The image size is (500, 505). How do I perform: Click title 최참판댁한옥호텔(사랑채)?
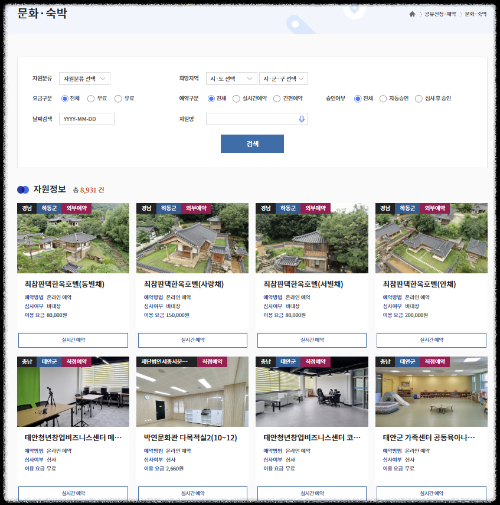click(184, 284)
